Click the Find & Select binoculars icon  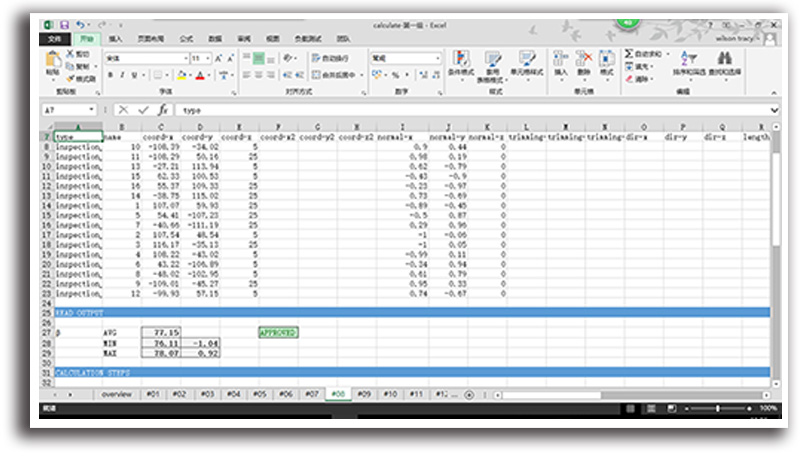point(727,62)
